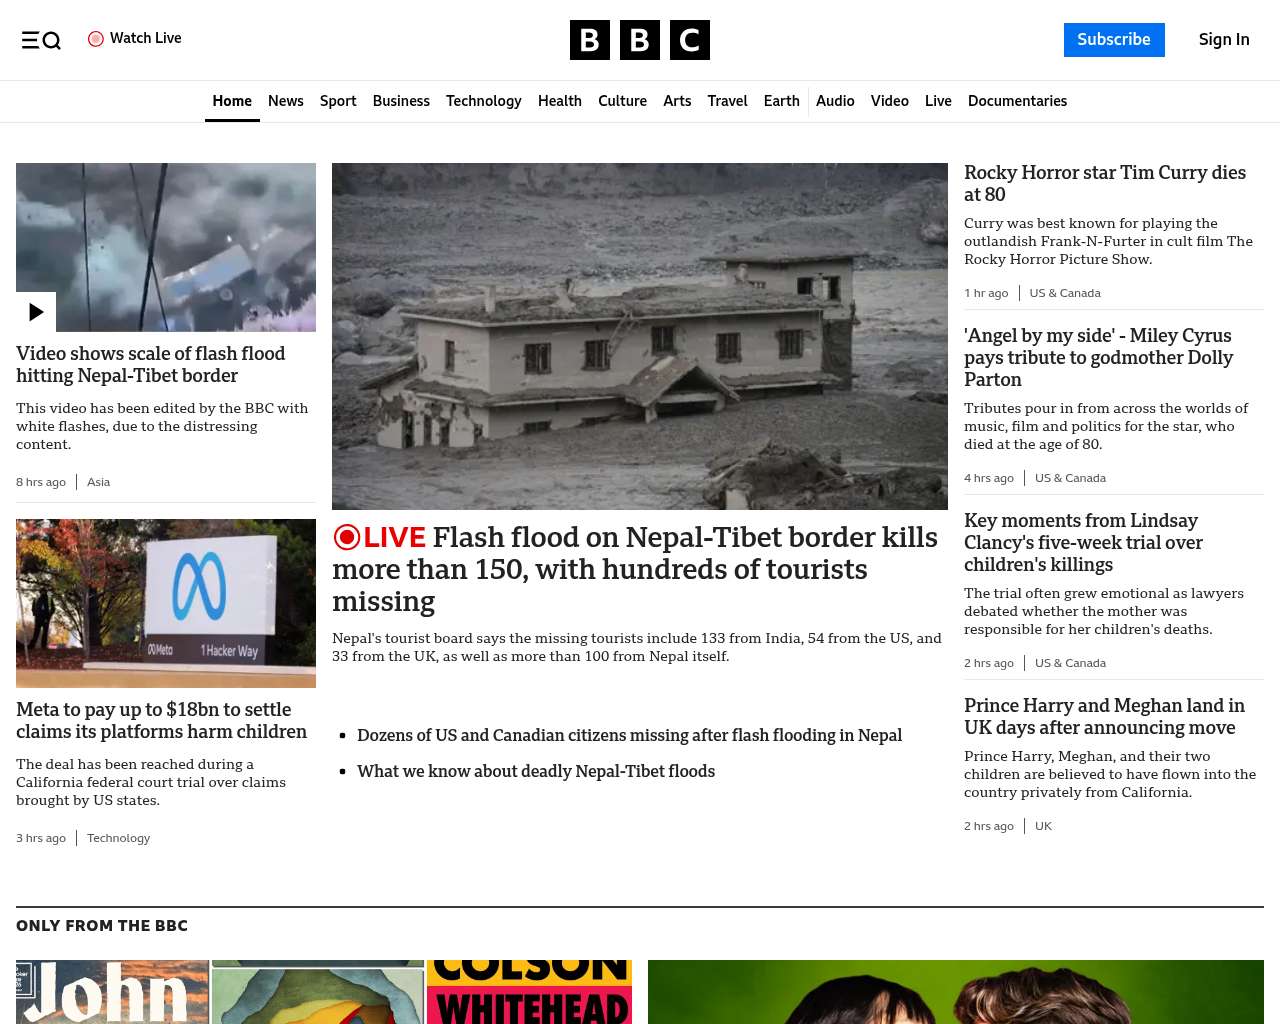Click the Subscribe button
The image size is (1280, 1024).
tap(1114, 40)
